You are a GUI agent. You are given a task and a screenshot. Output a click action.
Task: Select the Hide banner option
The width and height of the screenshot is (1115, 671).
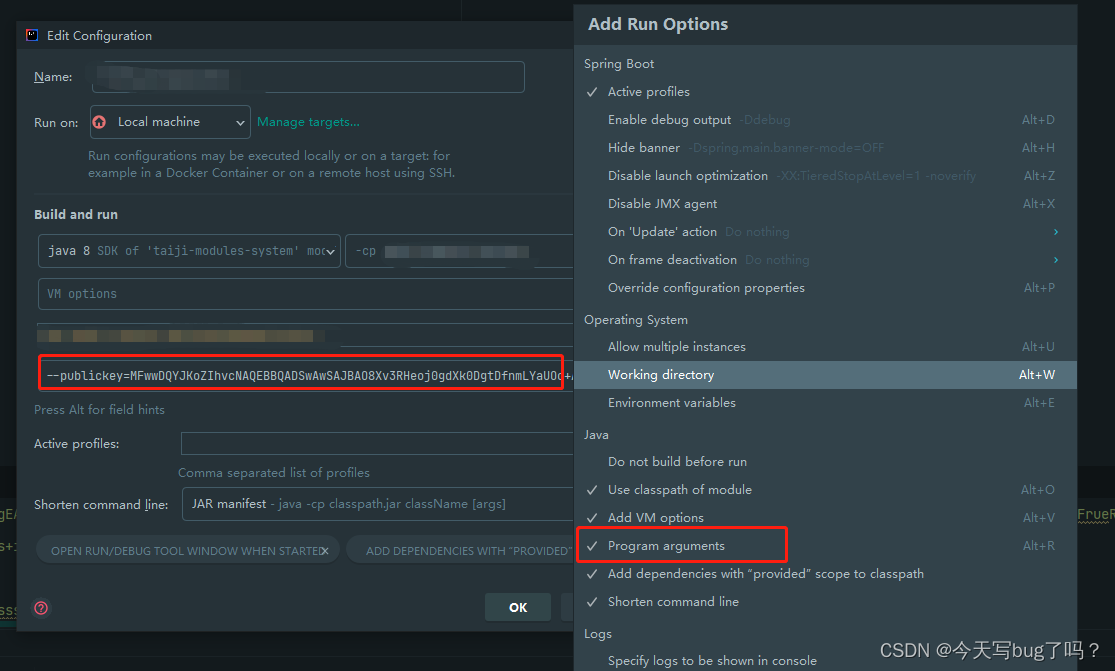[x=825, y=148]
